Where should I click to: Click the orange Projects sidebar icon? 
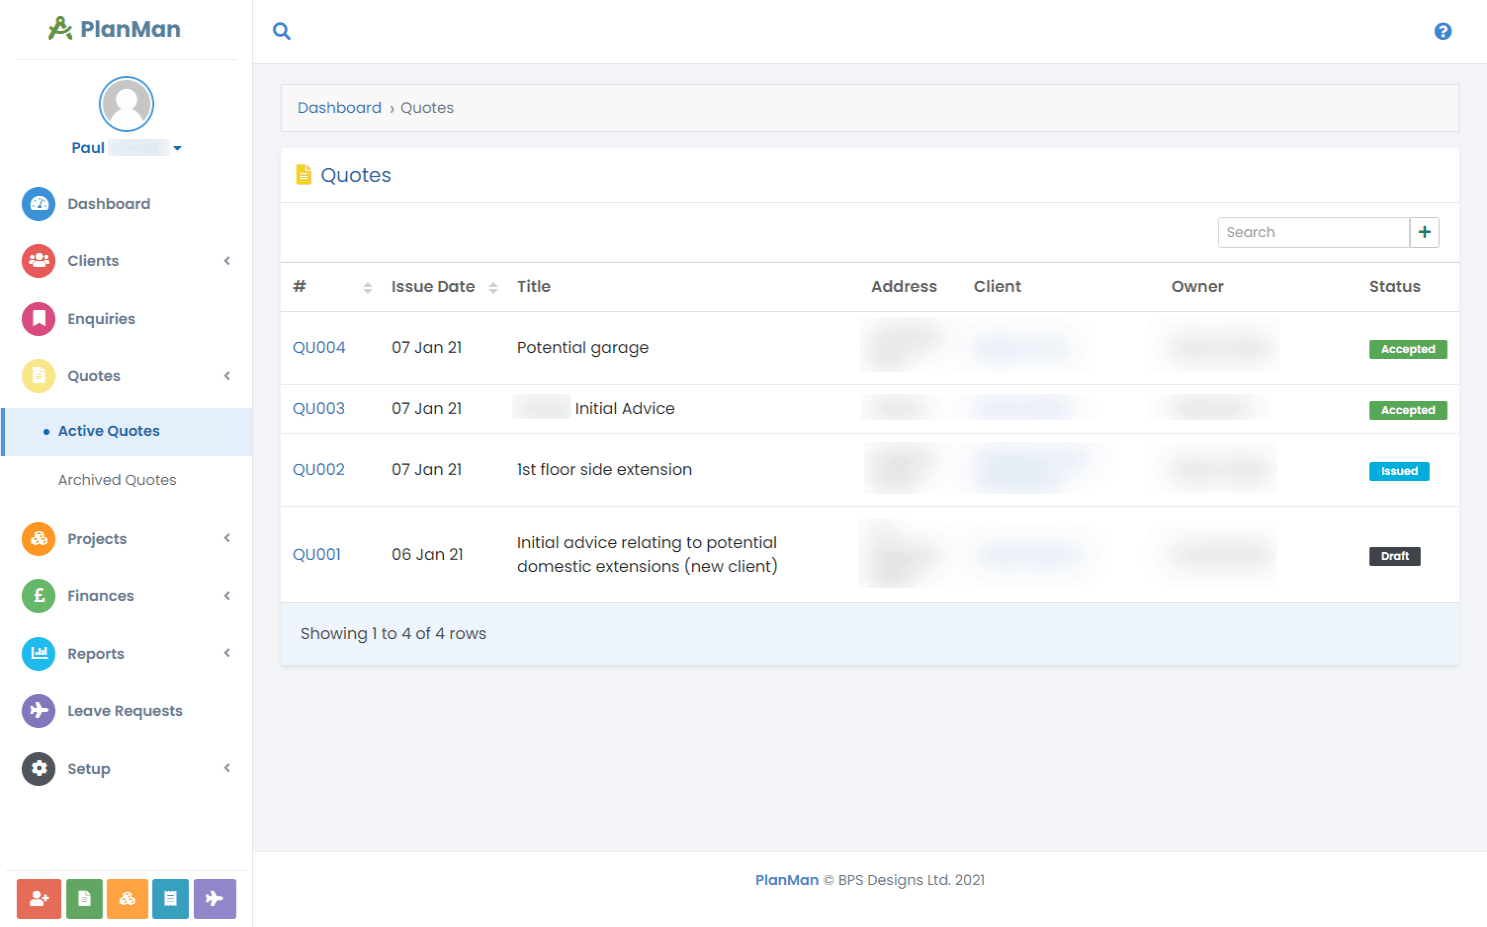coord(39,539)
